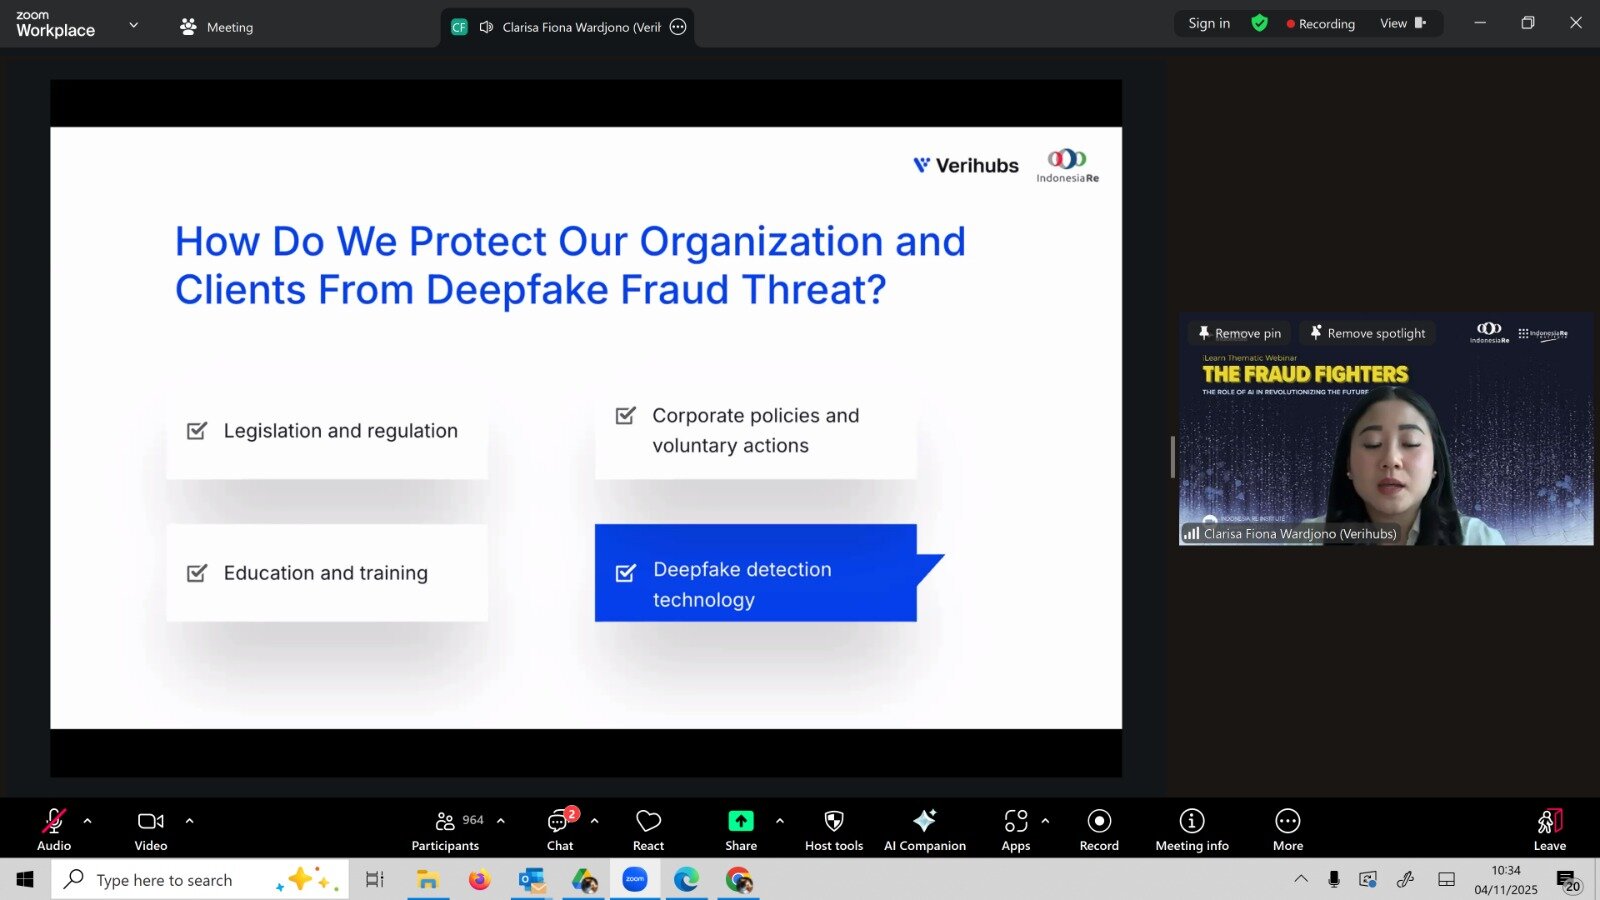Screen dimensions: 1600x900
Task: Click the Sign in button
Action: [x=1209, y=24]
